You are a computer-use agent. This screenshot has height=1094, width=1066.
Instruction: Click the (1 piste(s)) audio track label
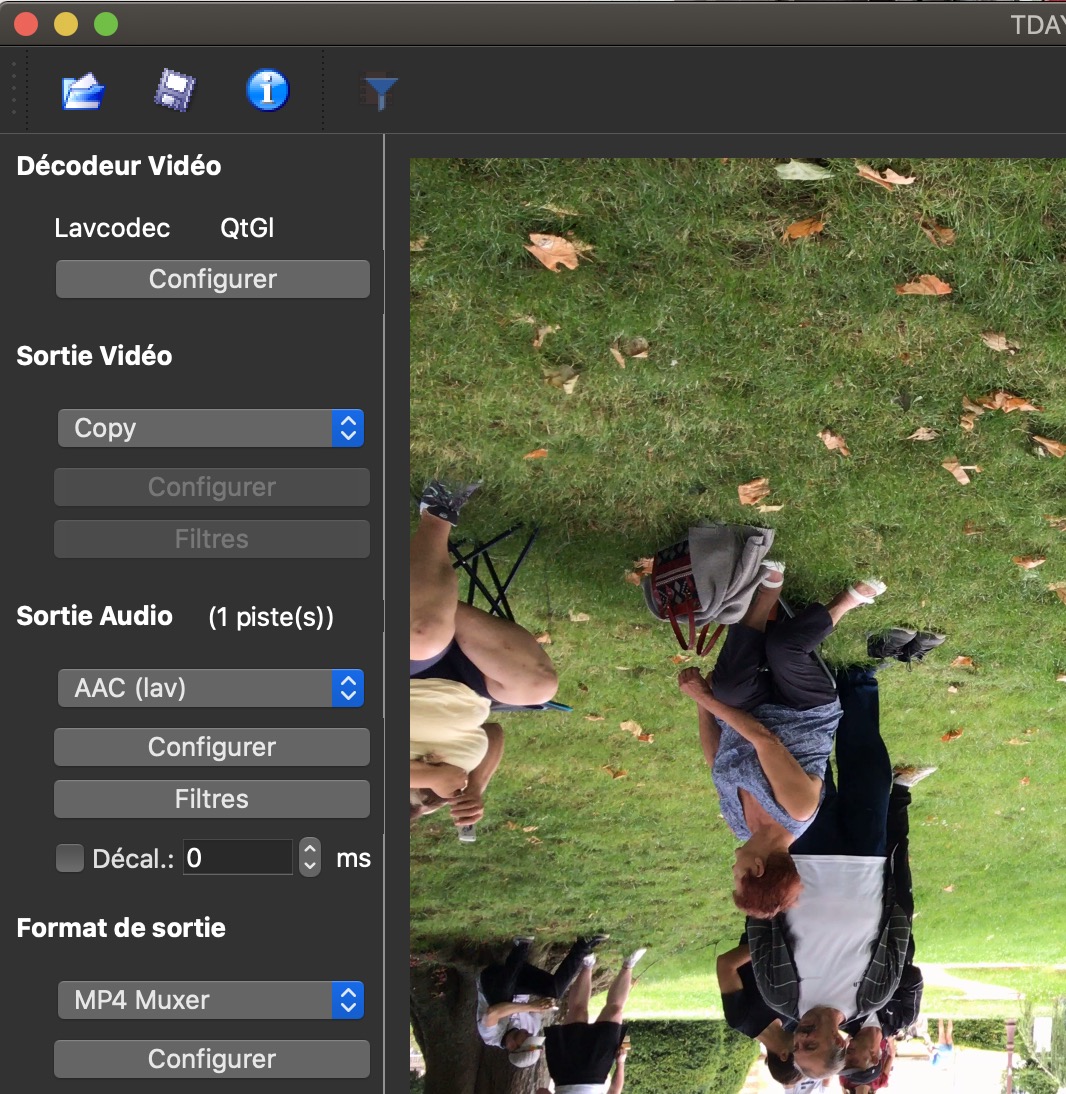pyautogui.click(x=271, y=617)
